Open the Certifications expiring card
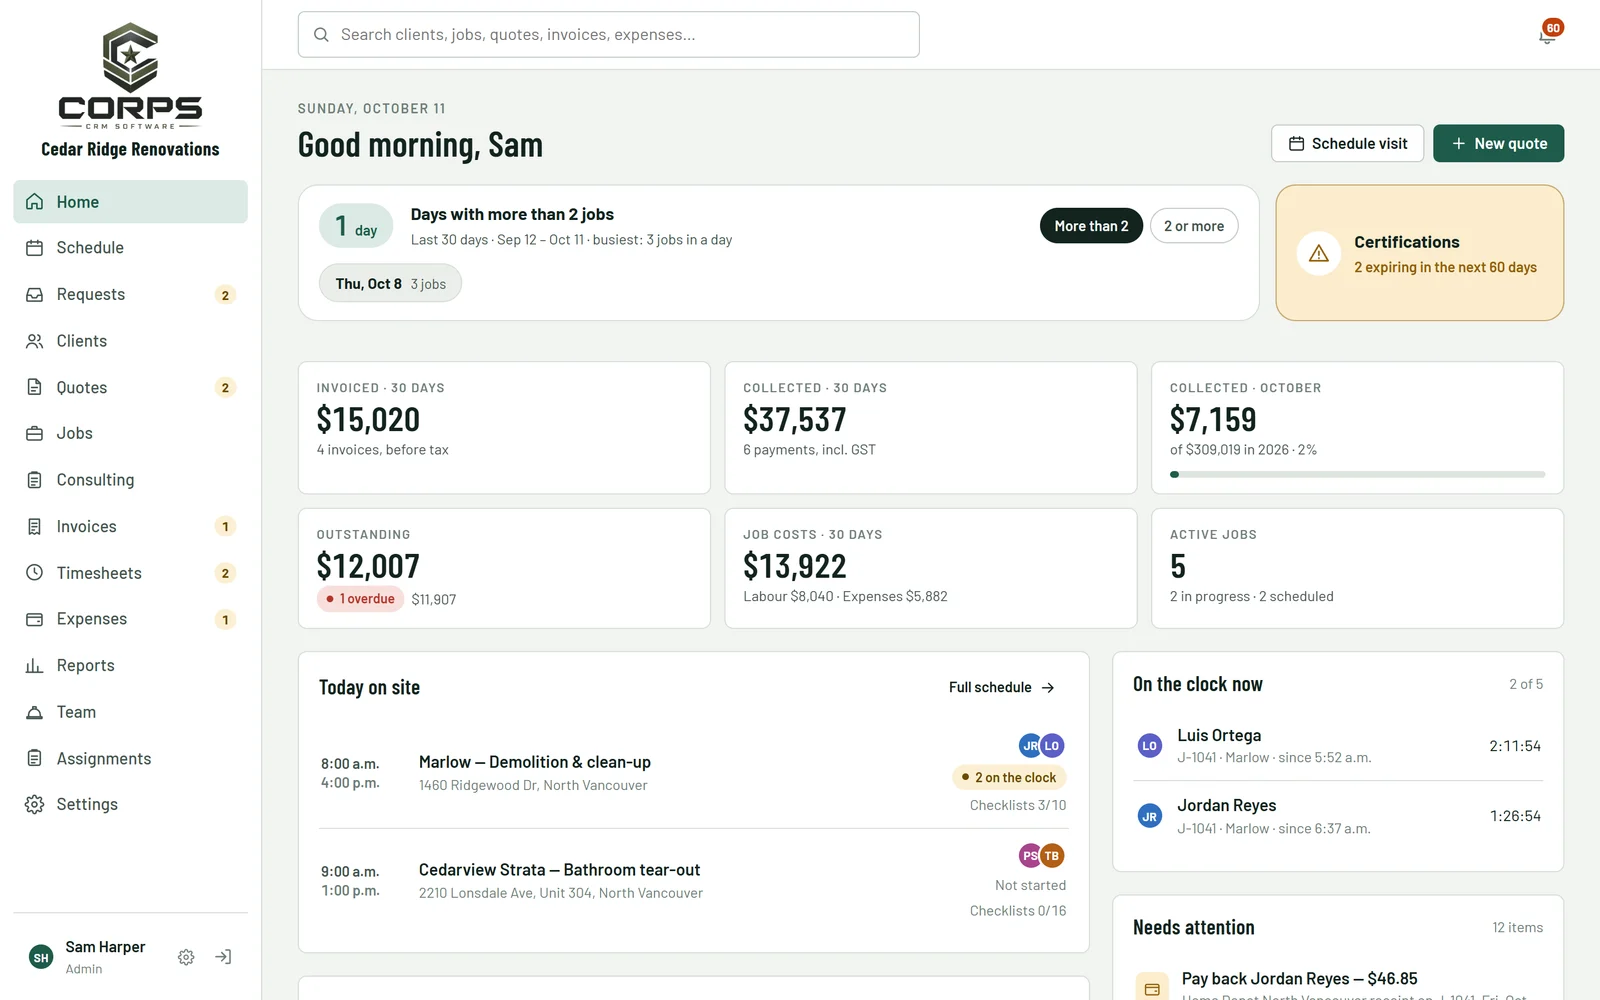Screen dimensions: 1600x1000 click(1419, 253)
